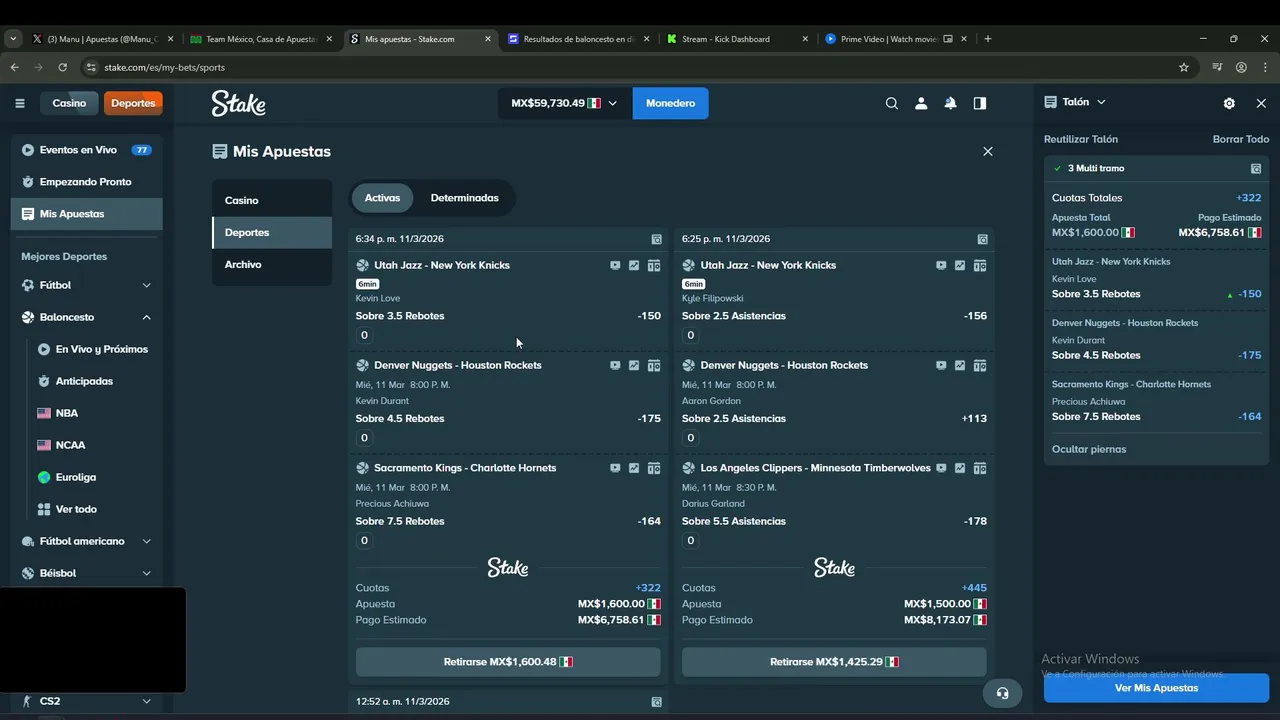Open stats chart icon for Kevin Love leg
This screenshot has width=1280, height=720.
[634, 265]
